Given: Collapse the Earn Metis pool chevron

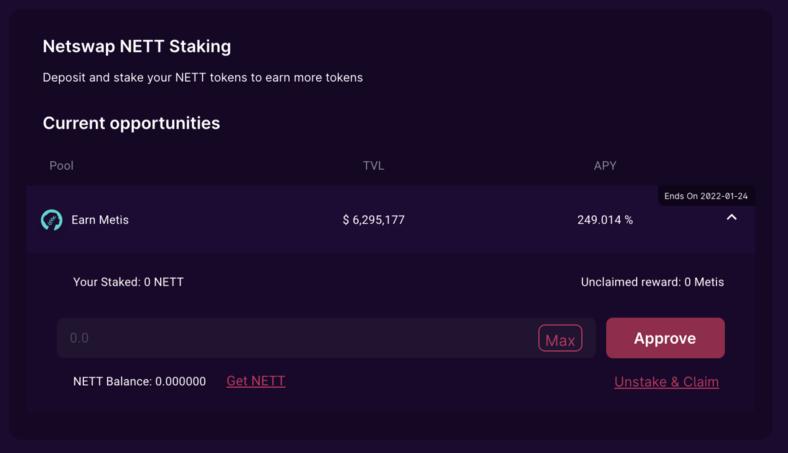Looking at the screenshot, I should (x=731, y=217).
